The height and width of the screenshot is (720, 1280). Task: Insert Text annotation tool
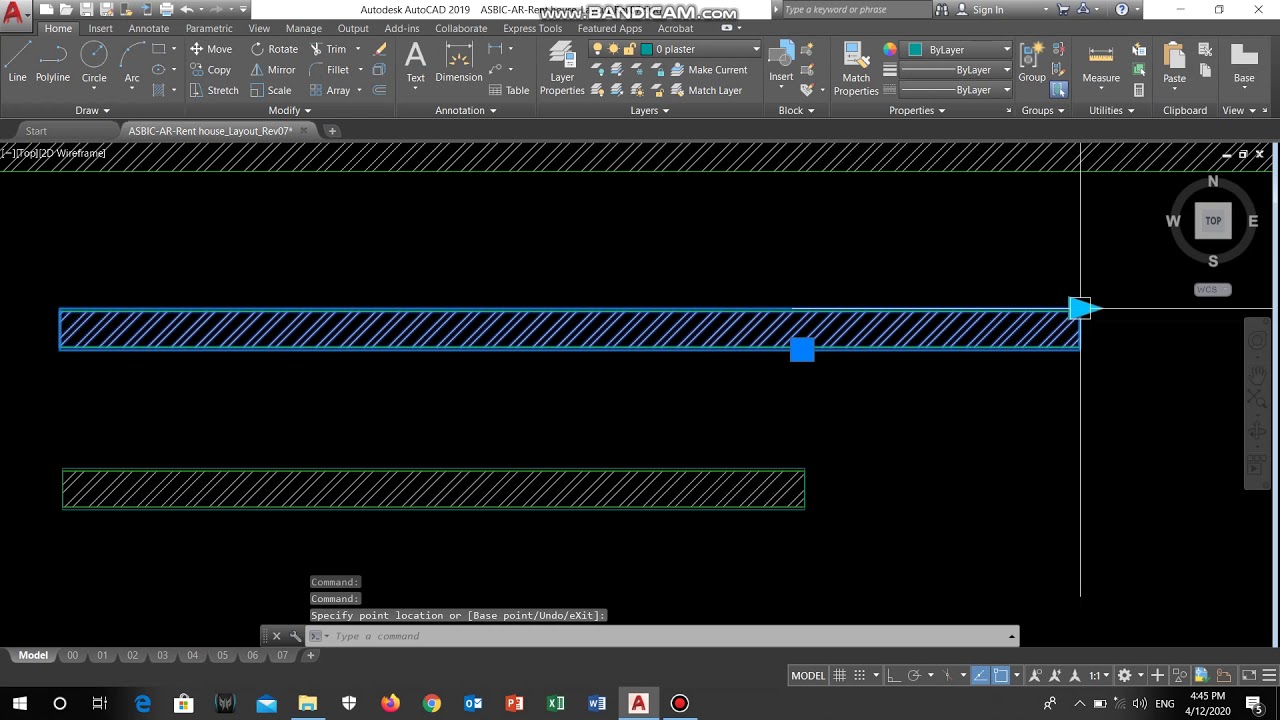(x=415, y=63)
